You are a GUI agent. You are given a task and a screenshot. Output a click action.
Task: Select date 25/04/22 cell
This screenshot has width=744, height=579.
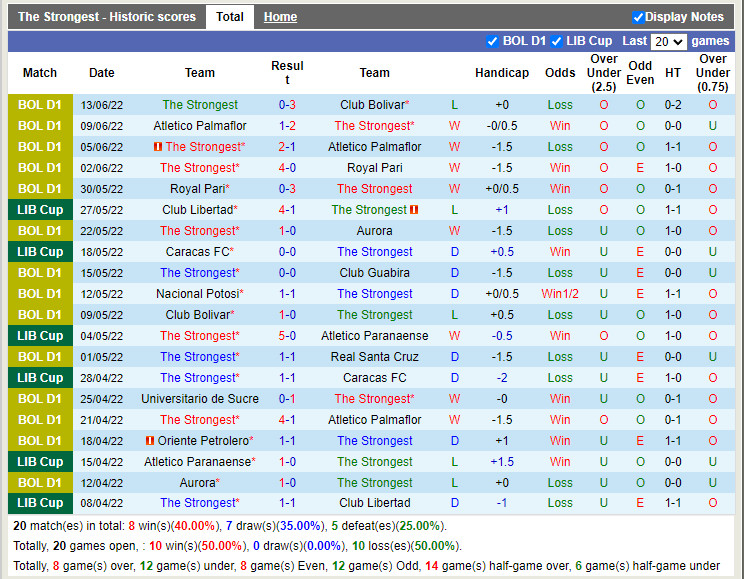click(x=102, y=399)
